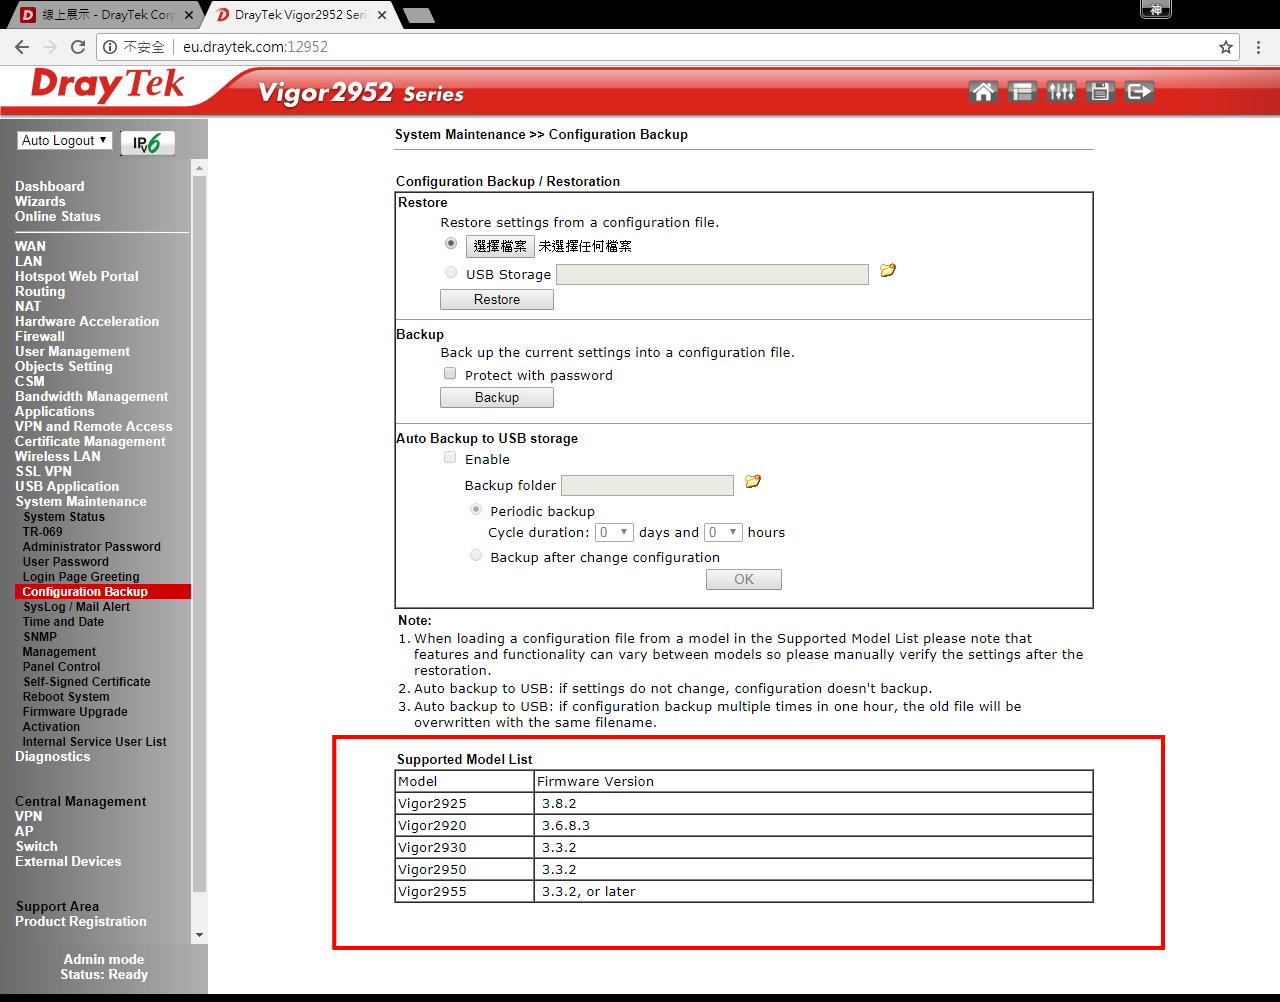Viewport: 1280px width, 1002px height.
Task: Click the DrayTek logo
Action: (108, 86)
